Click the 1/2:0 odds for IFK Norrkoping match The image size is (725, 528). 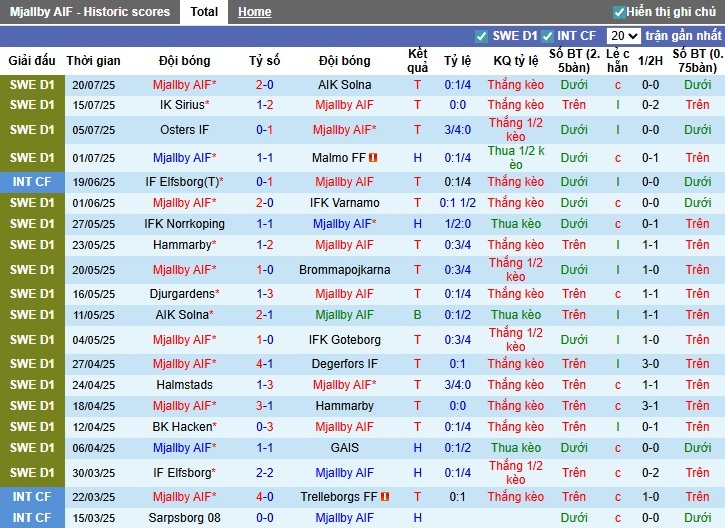point(458,224)
